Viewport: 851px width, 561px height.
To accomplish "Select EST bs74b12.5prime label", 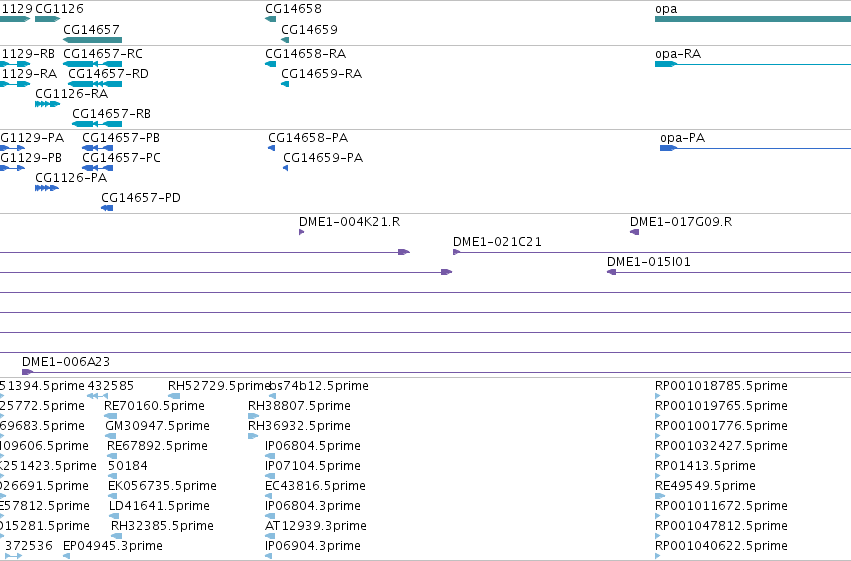I will click(319, 386).
